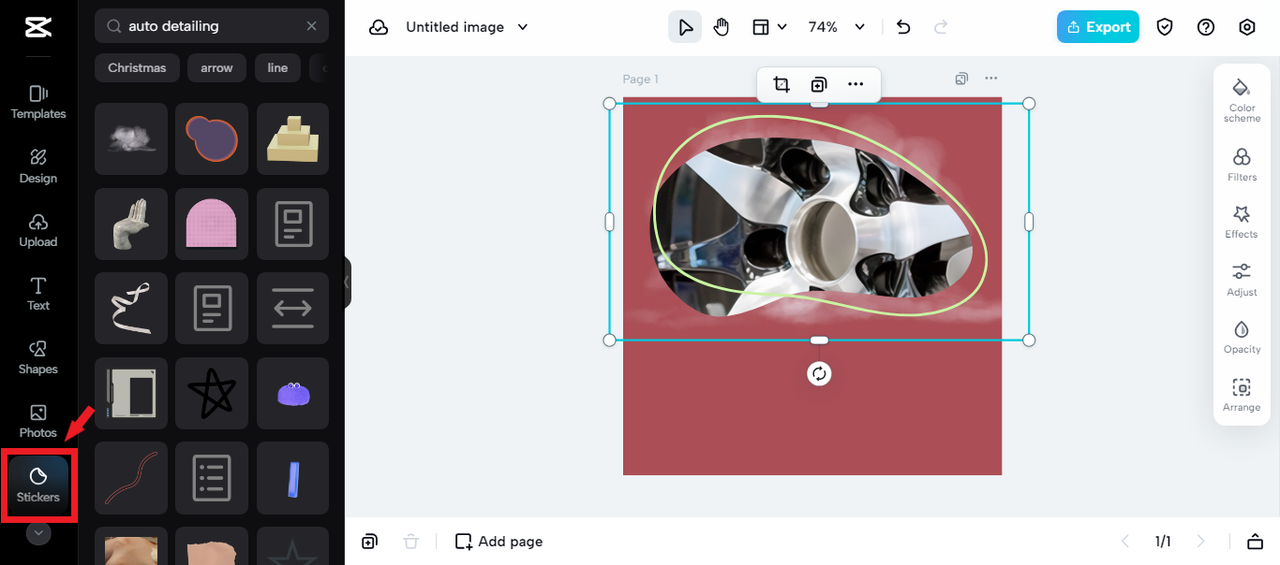The width and height of the screenshot is (1280, 565).
Task: Open the Photos panel
Action: pos(38,421)
